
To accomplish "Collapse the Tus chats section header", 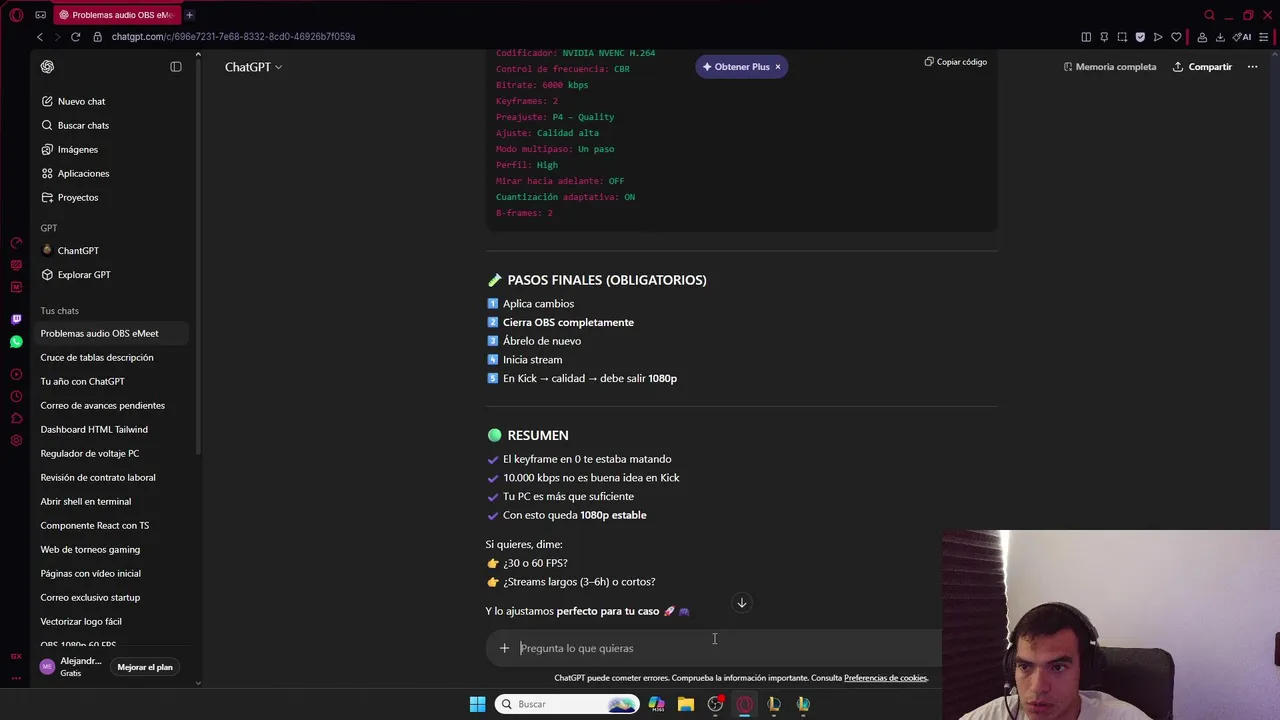I will tap(59, 311).
